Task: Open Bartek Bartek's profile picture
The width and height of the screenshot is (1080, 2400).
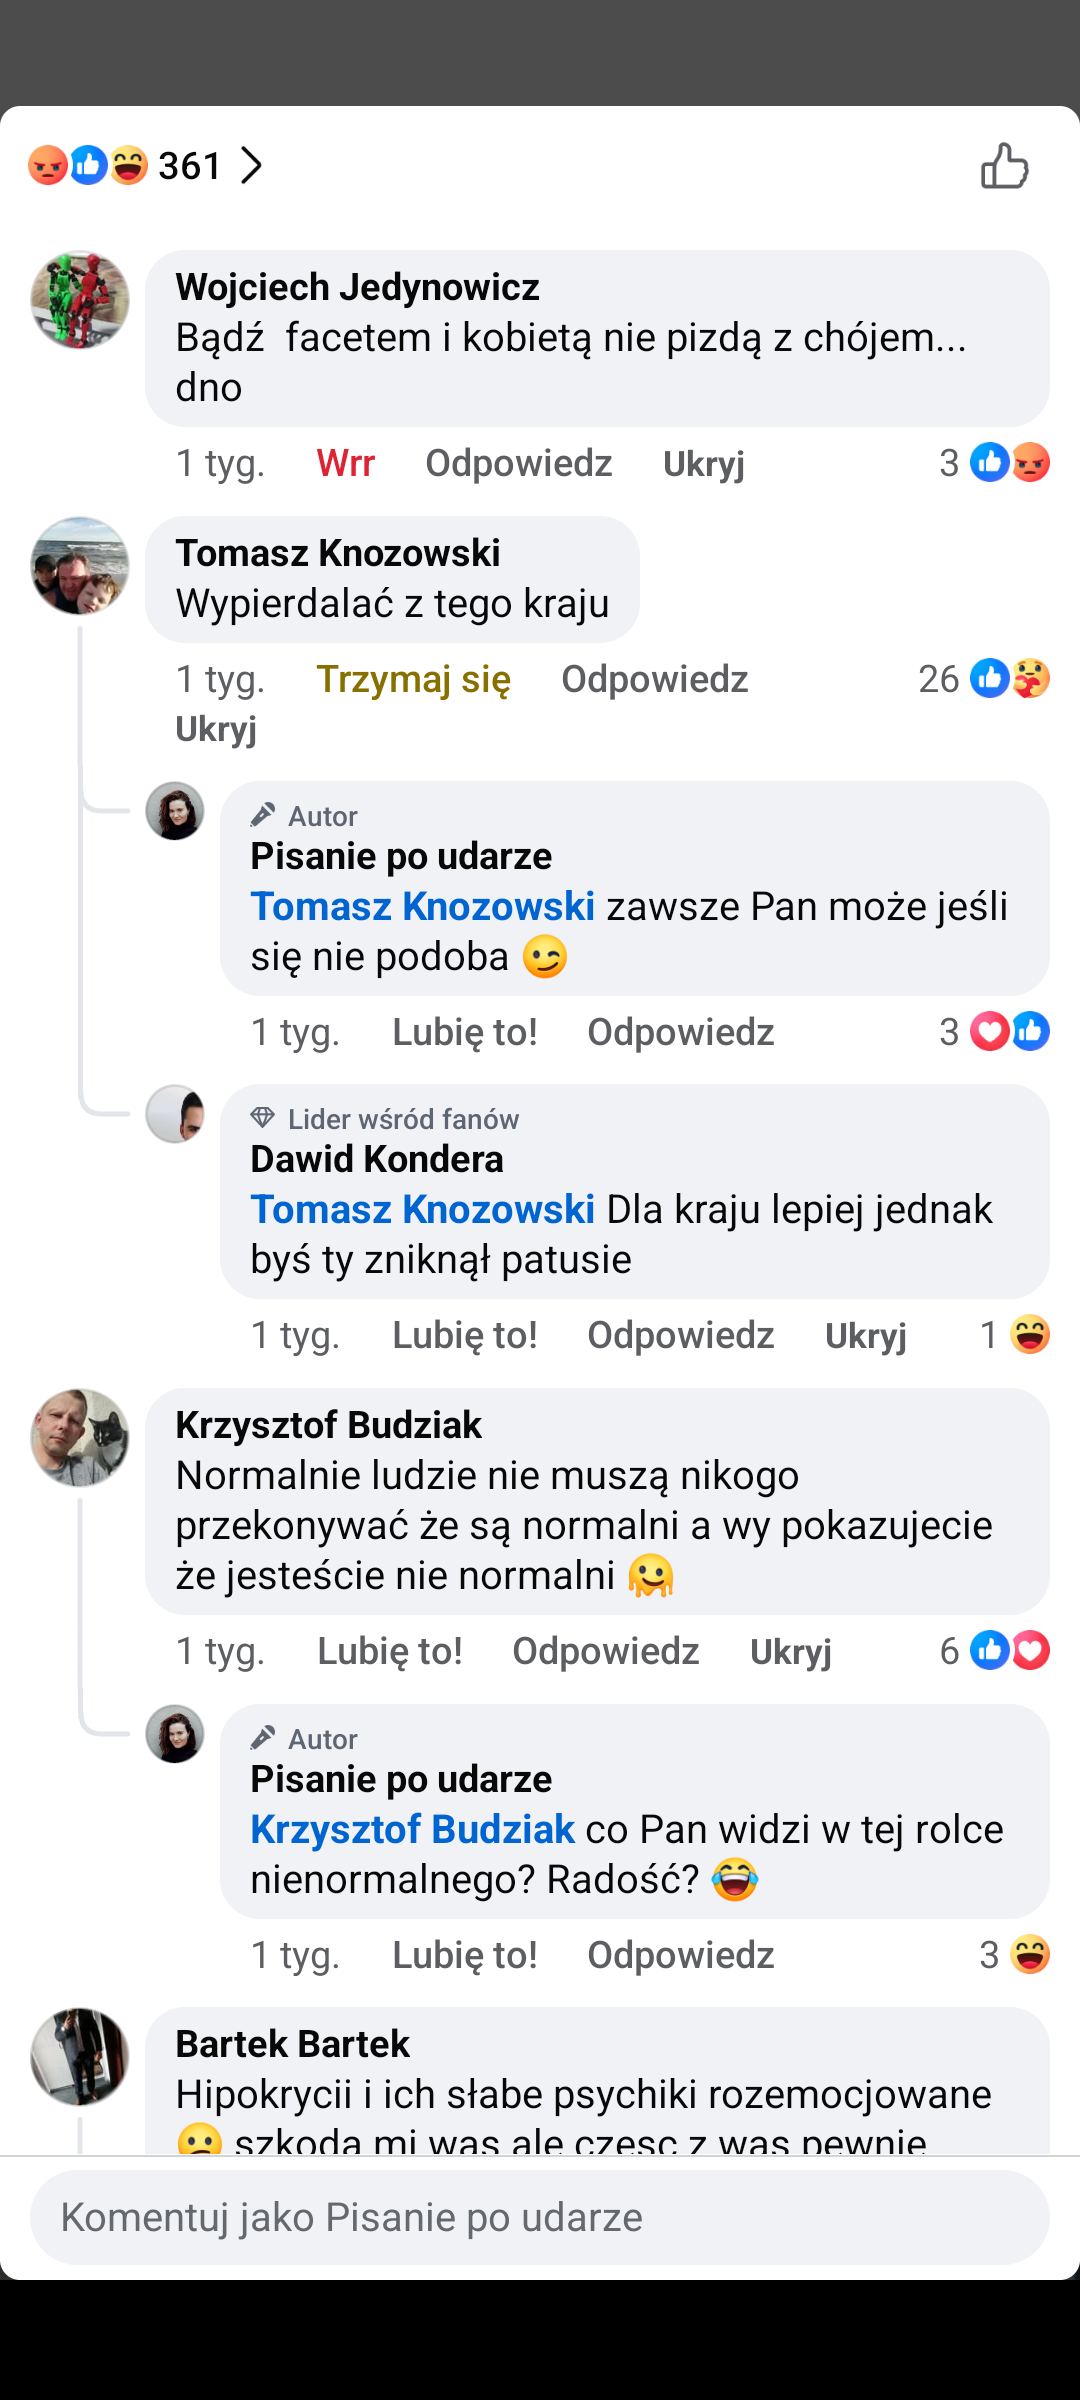Action: coord(80,2056)
